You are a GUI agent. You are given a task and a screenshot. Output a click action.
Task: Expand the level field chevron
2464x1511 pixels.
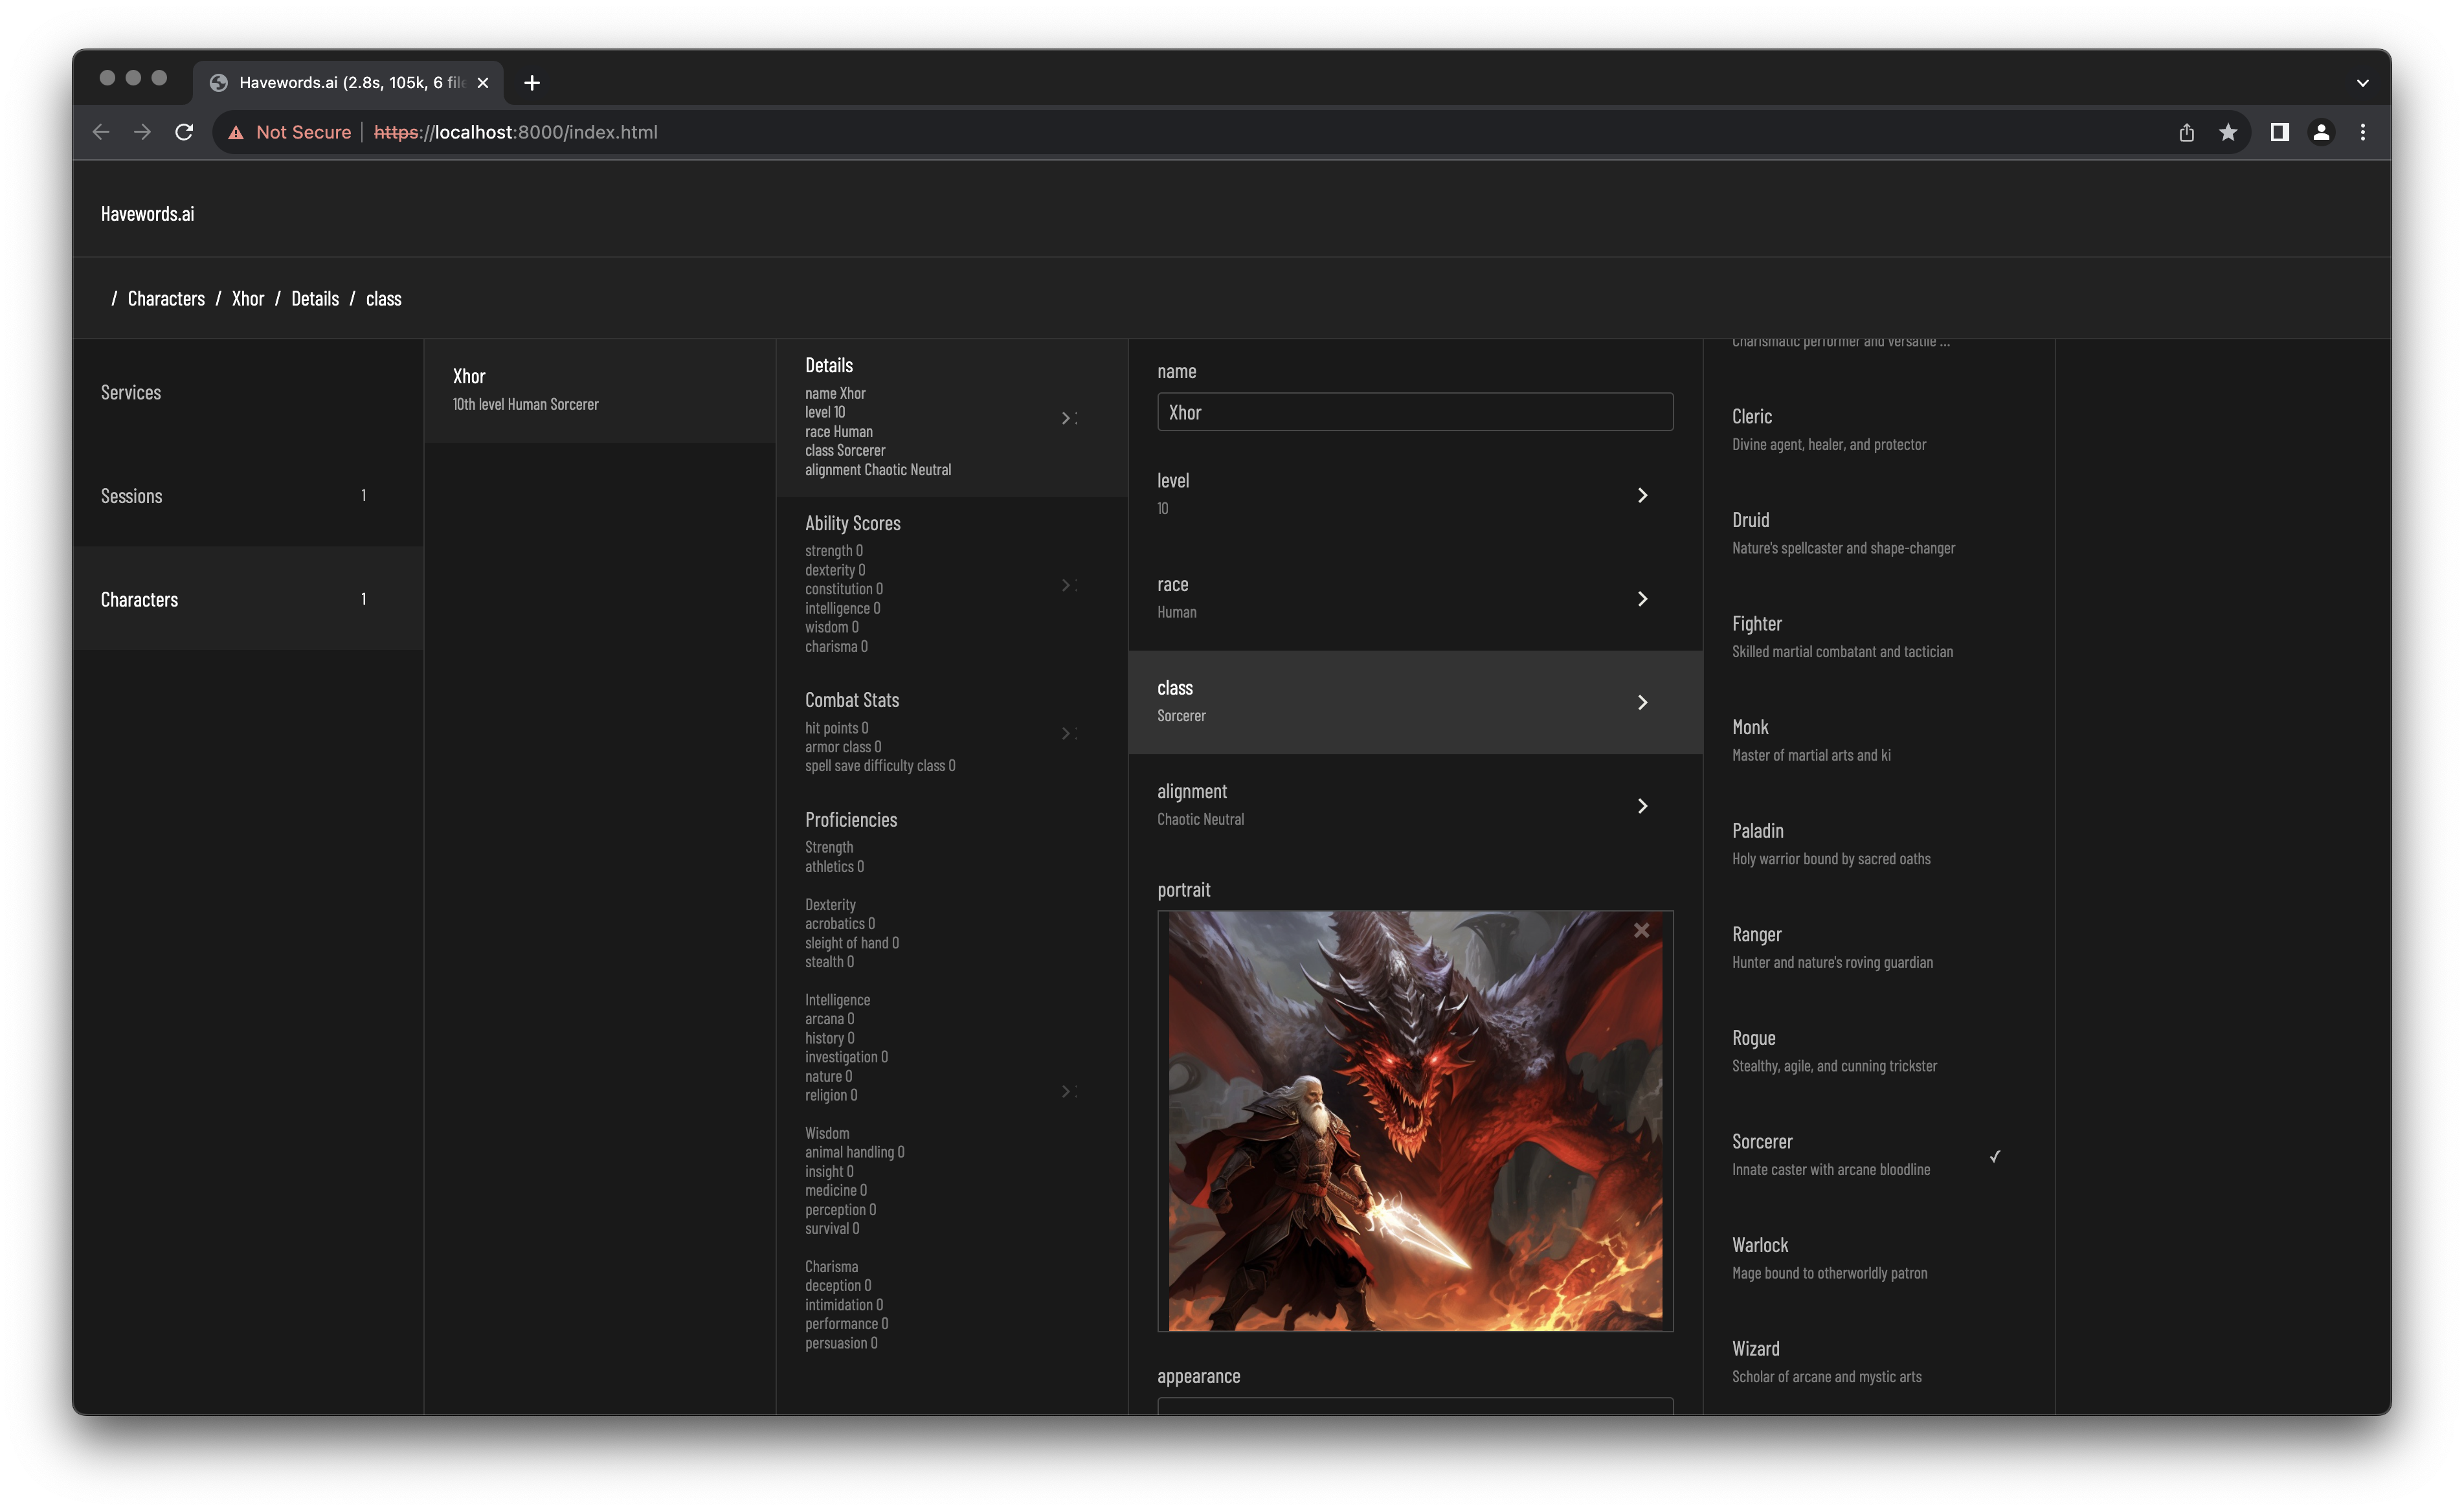tap(1642, 495)
